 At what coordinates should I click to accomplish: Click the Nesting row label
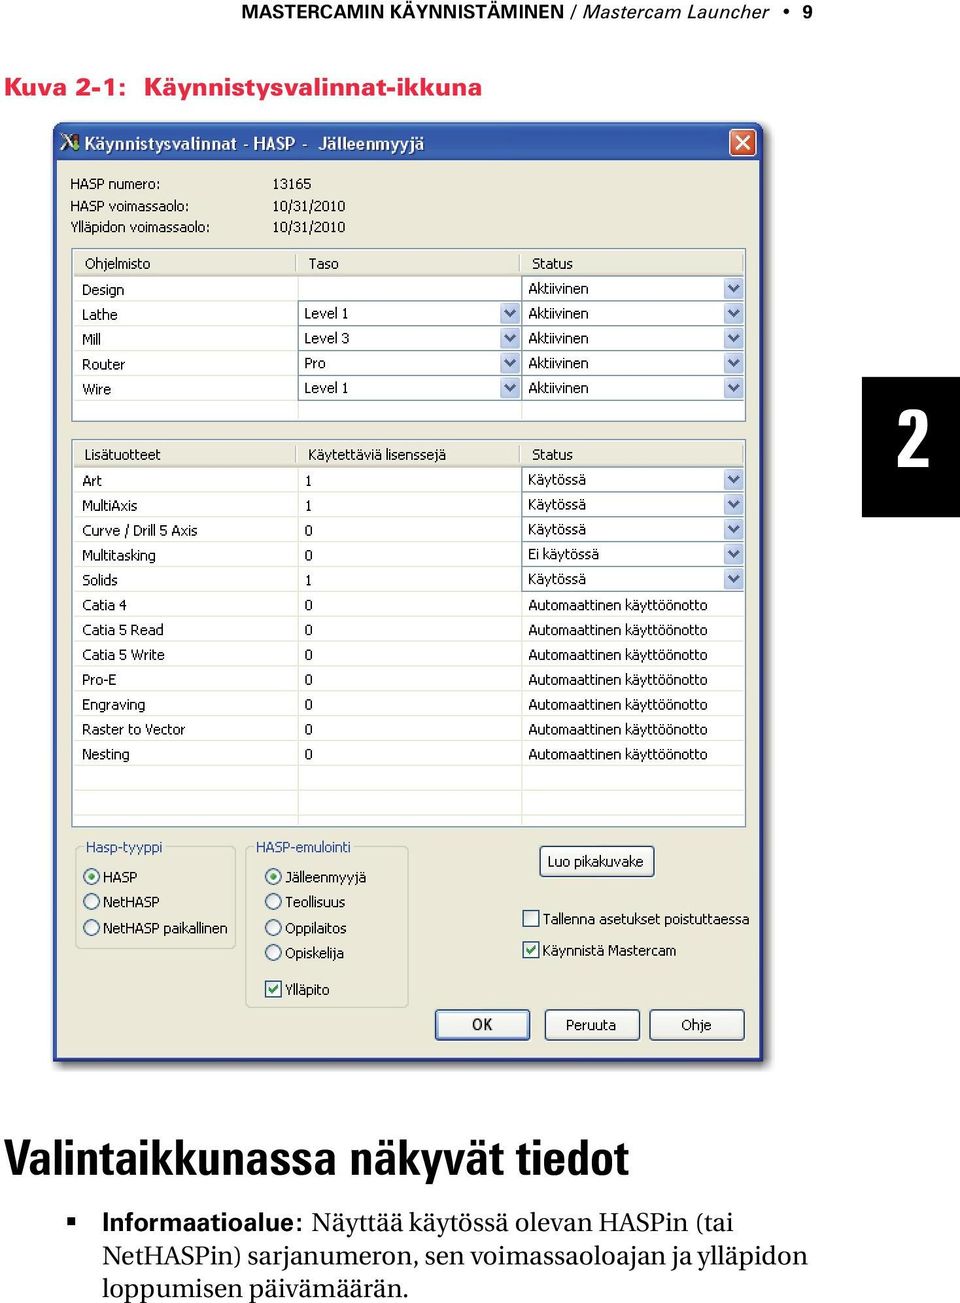tap(105, 755)
